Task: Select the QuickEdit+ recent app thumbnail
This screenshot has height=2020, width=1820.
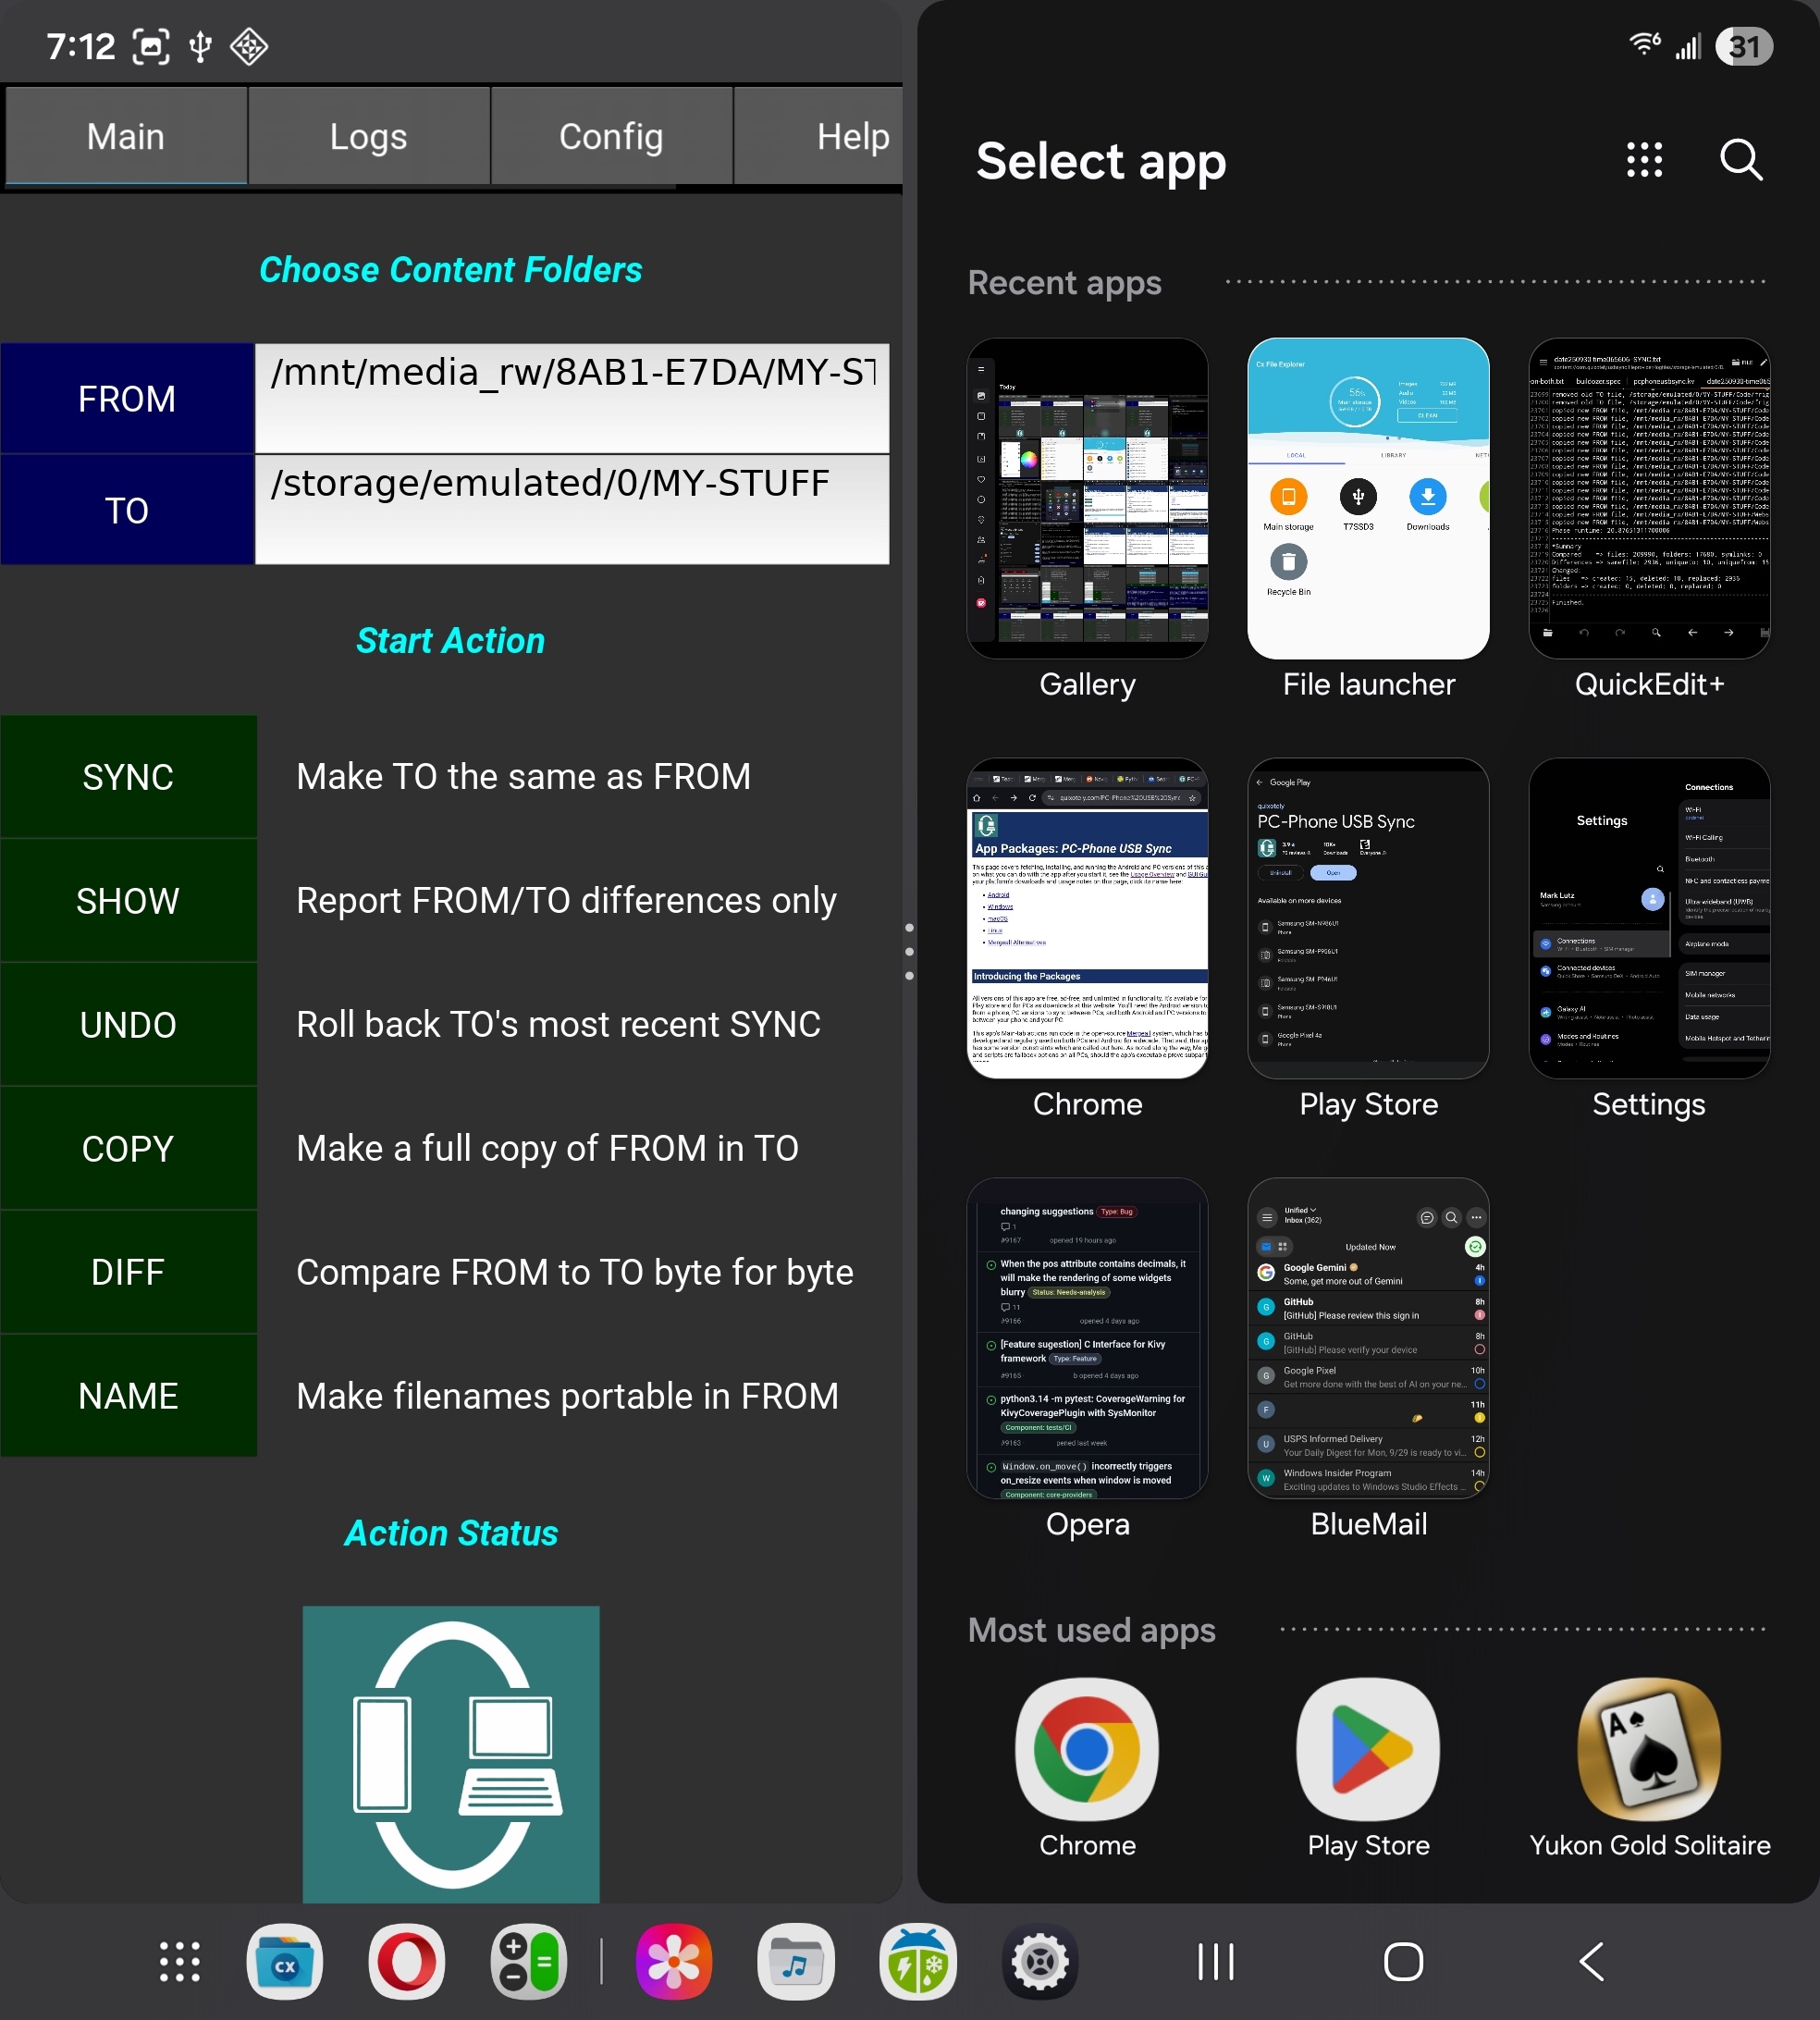Action: tap(1648, 498)
